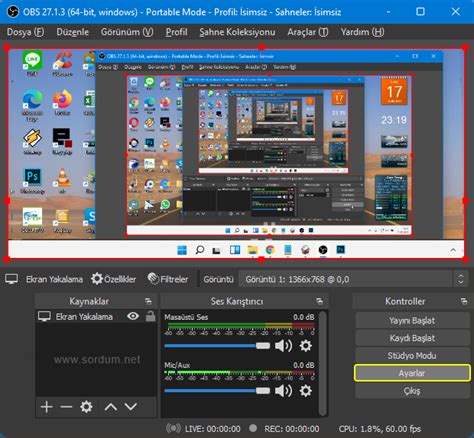Click the LINE desktop icon in preview
The height and width of the screenshot is (438, 474).
32,63
